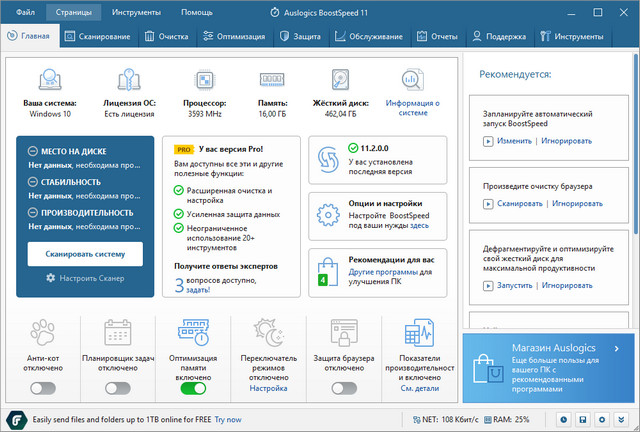Image resolution: width=640 pixels, height=432 pixels.
Task: Click the options and settings gear icon
Action: pyautogui.click(x=328, y=216)
